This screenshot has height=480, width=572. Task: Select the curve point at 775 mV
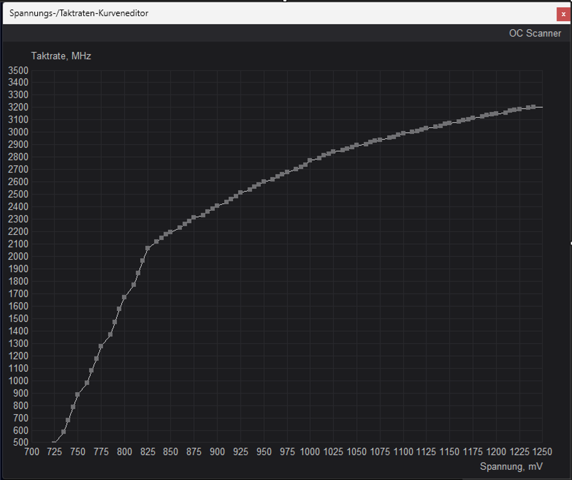point(101,346)
